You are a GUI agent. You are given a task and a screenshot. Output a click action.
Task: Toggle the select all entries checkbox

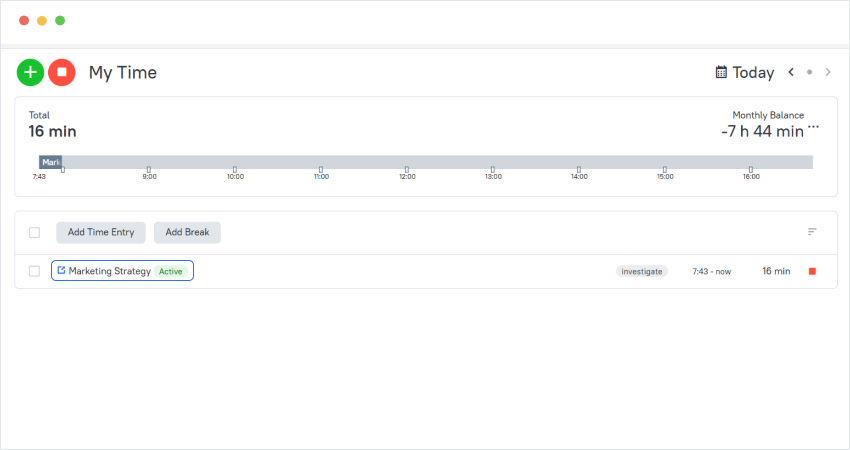34,233
